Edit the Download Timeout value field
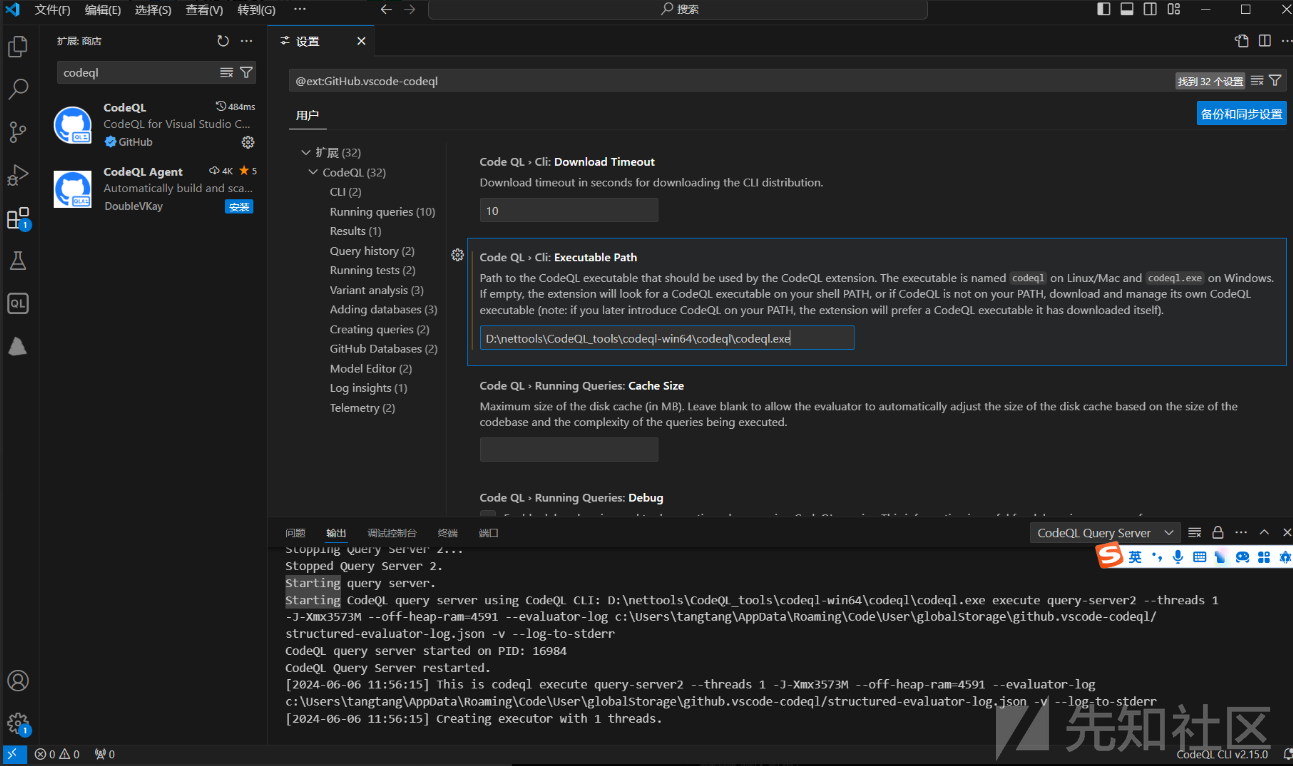1293x766 pixels. tap(569, 210)
